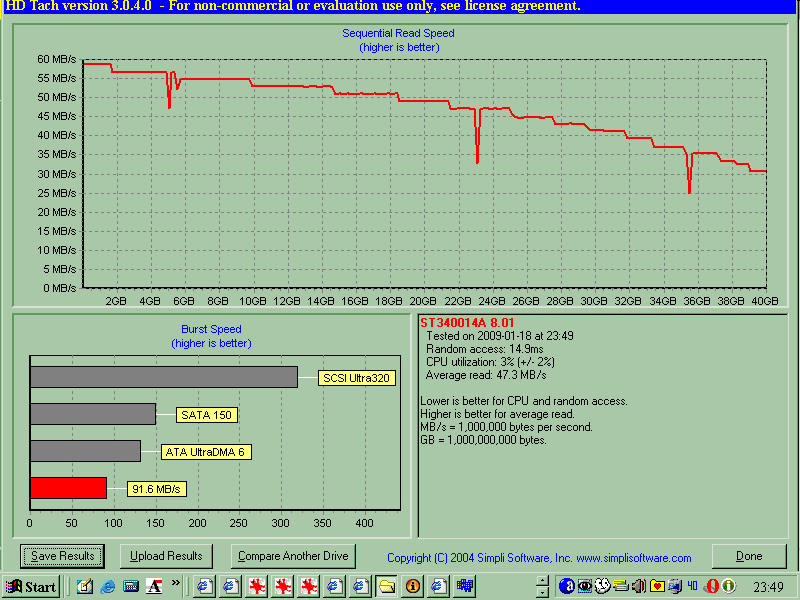This screenshot has height=600, width=800.
Task: Switch to the orange info taskbar window
Action: [413, 586]
